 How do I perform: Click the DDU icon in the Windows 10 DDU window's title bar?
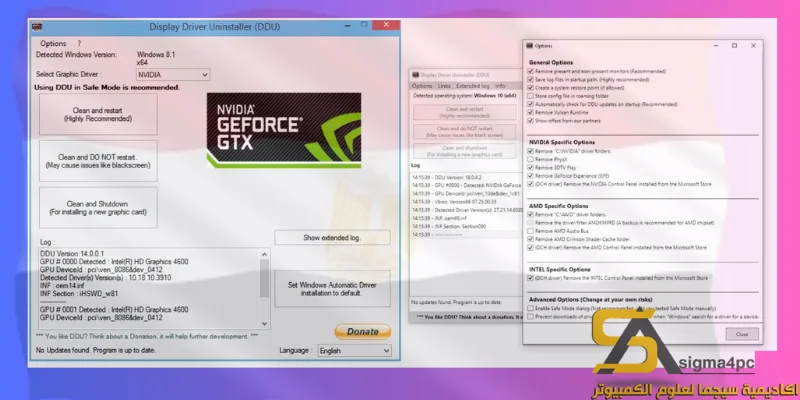click(415, 74)
